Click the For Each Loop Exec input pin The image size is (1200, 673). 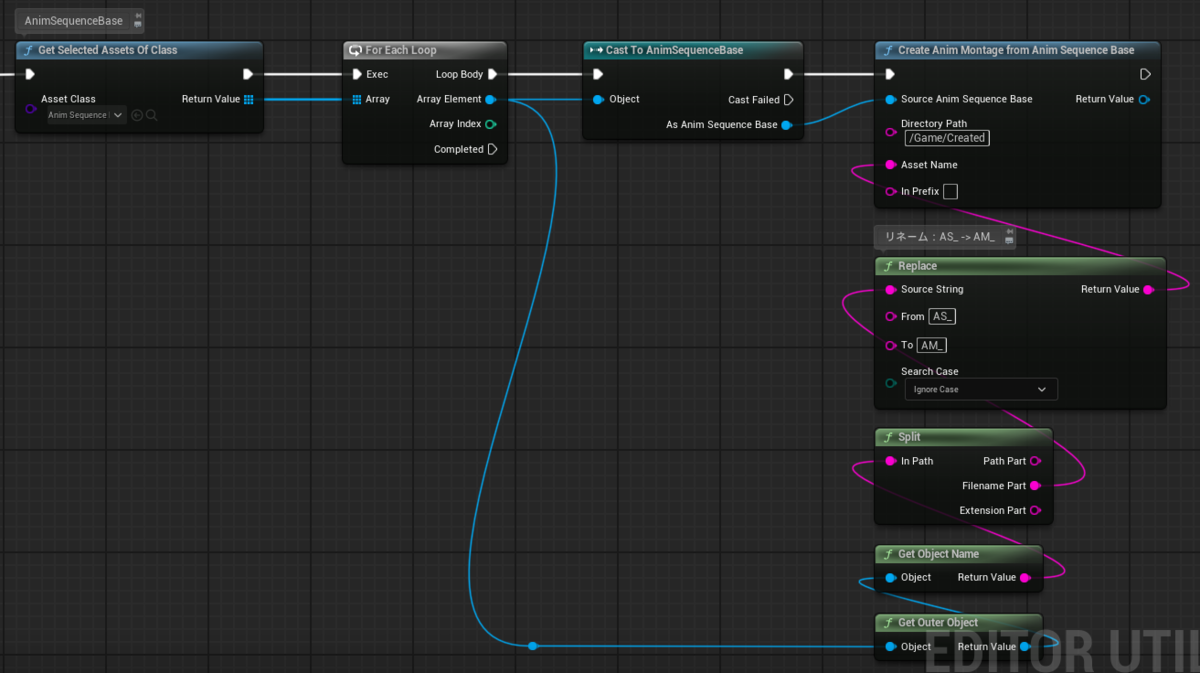pos(357,74)
